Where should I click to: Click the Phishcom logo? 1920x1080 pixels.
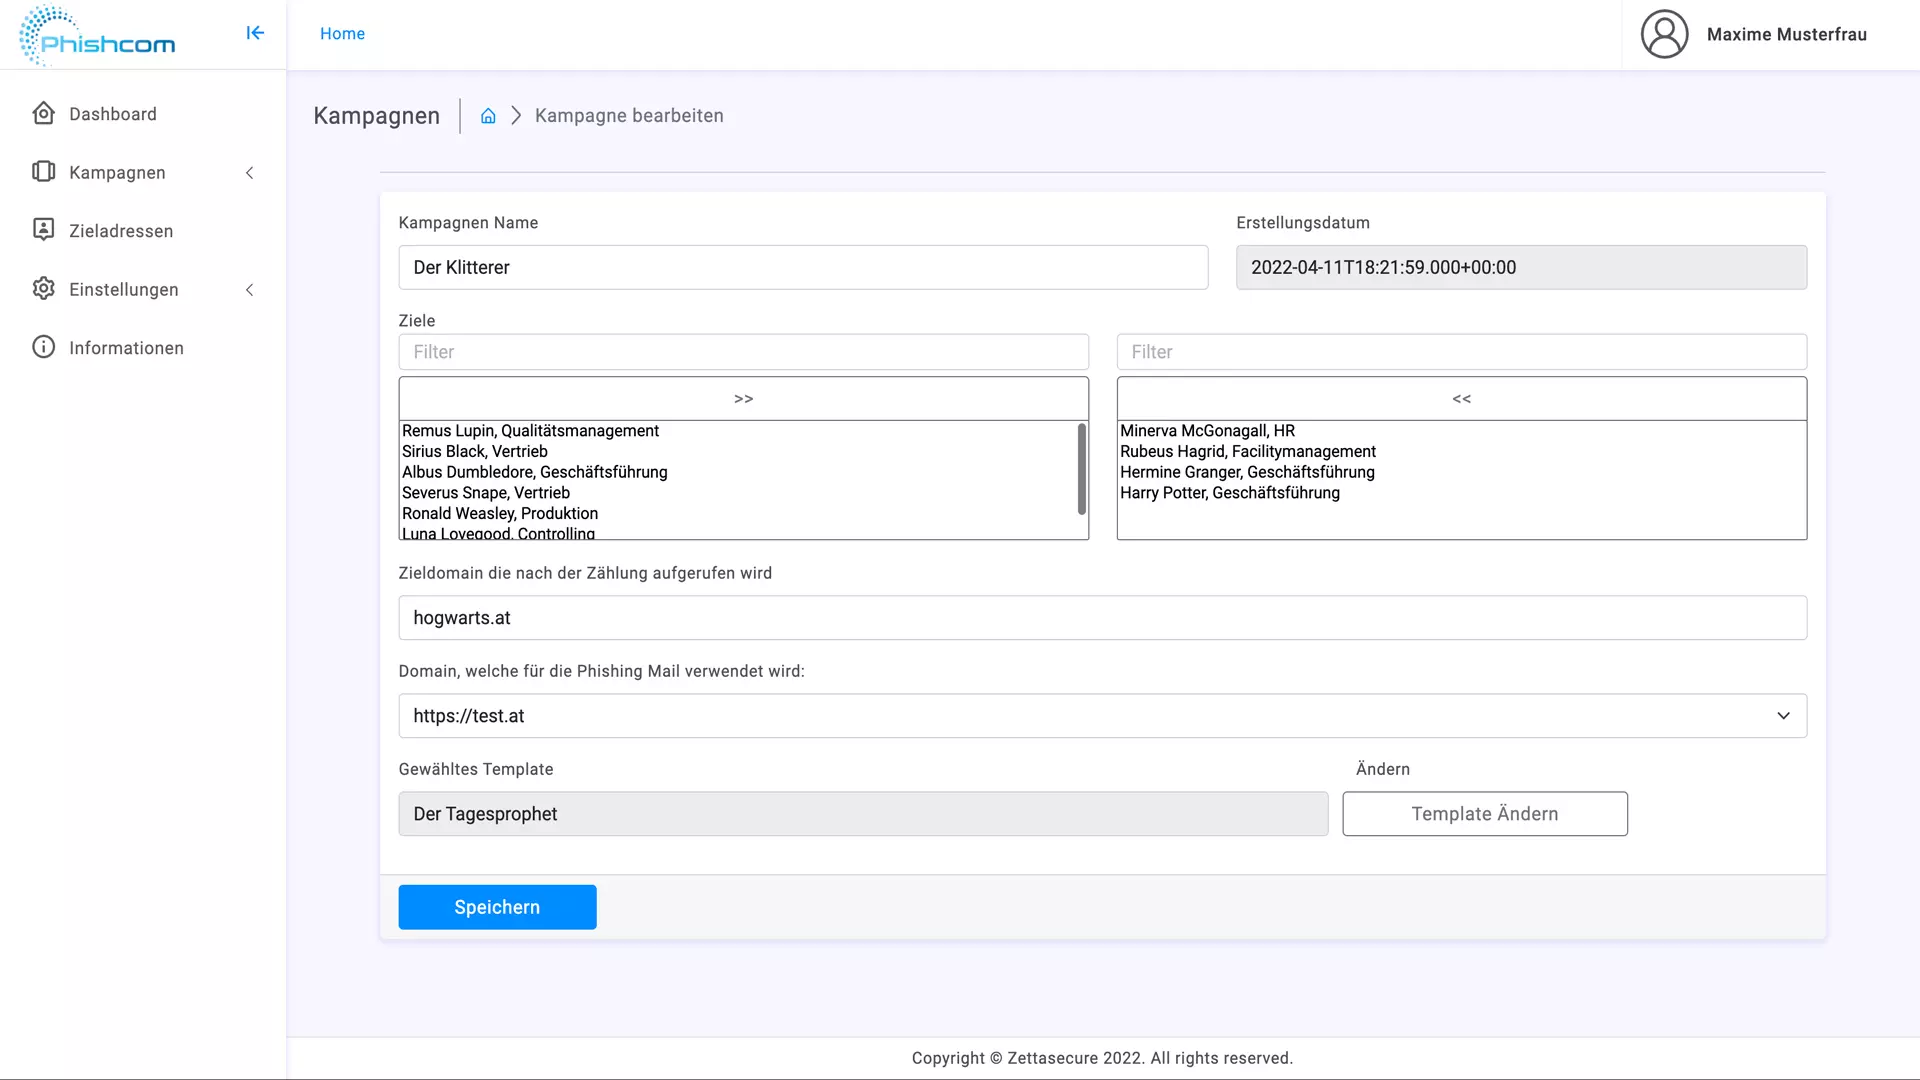(x=97, y=36)
